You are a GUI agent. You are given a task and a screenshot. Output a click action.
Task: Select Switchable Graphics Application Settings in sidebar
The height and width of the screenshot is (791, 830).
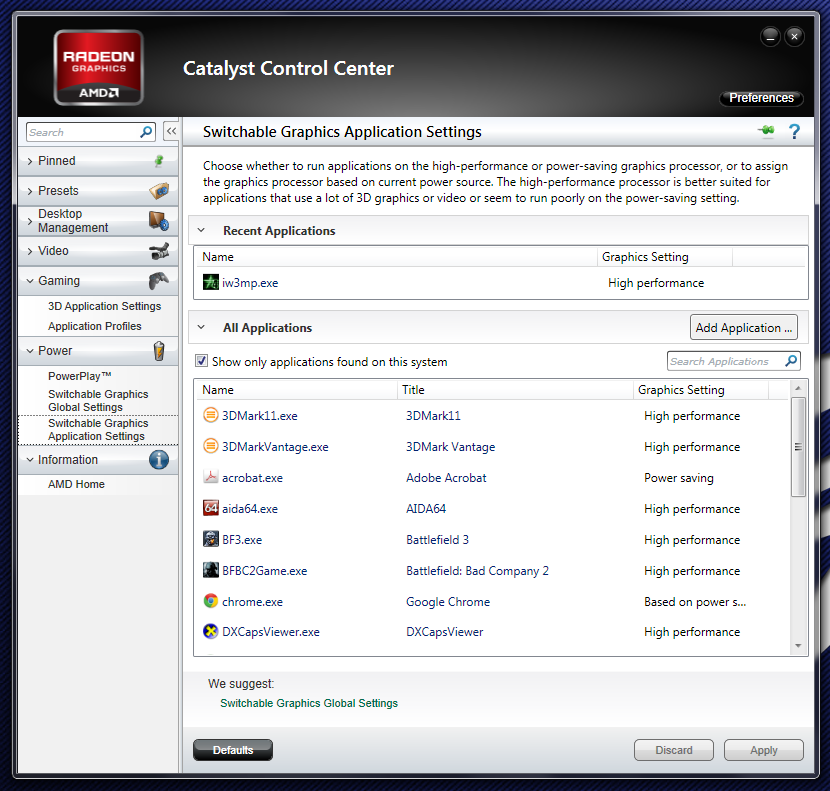click(x=98, y=429)
